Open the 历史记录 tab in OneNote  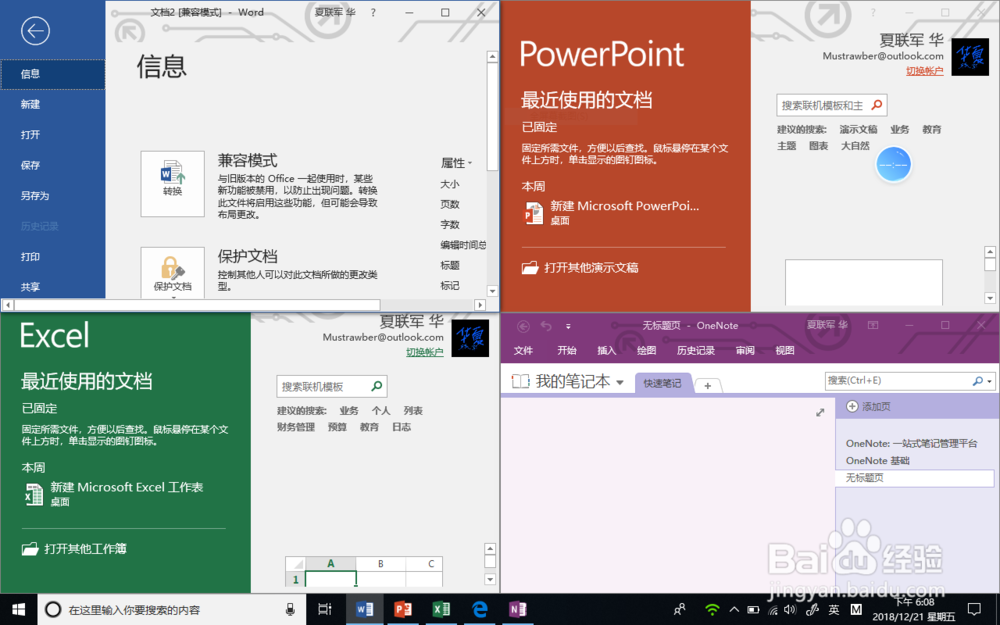[696, 351]
